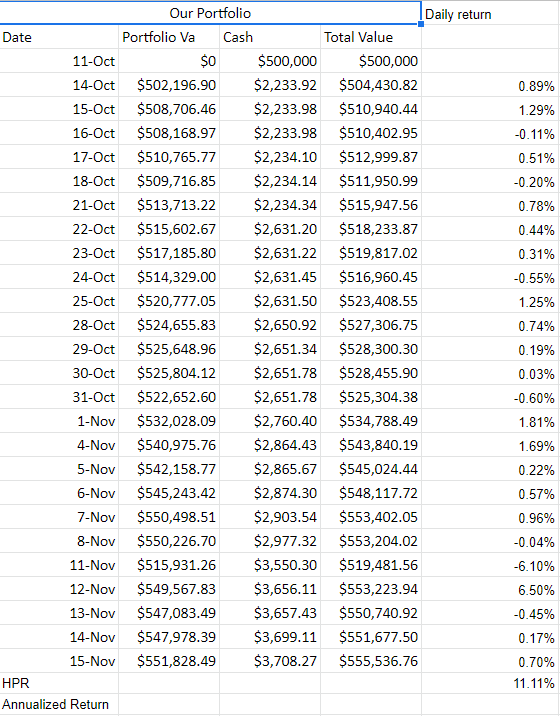This screenshot has width=560, height=716.
Task: Click the total value $512,999.87
Action: point(371,157)
